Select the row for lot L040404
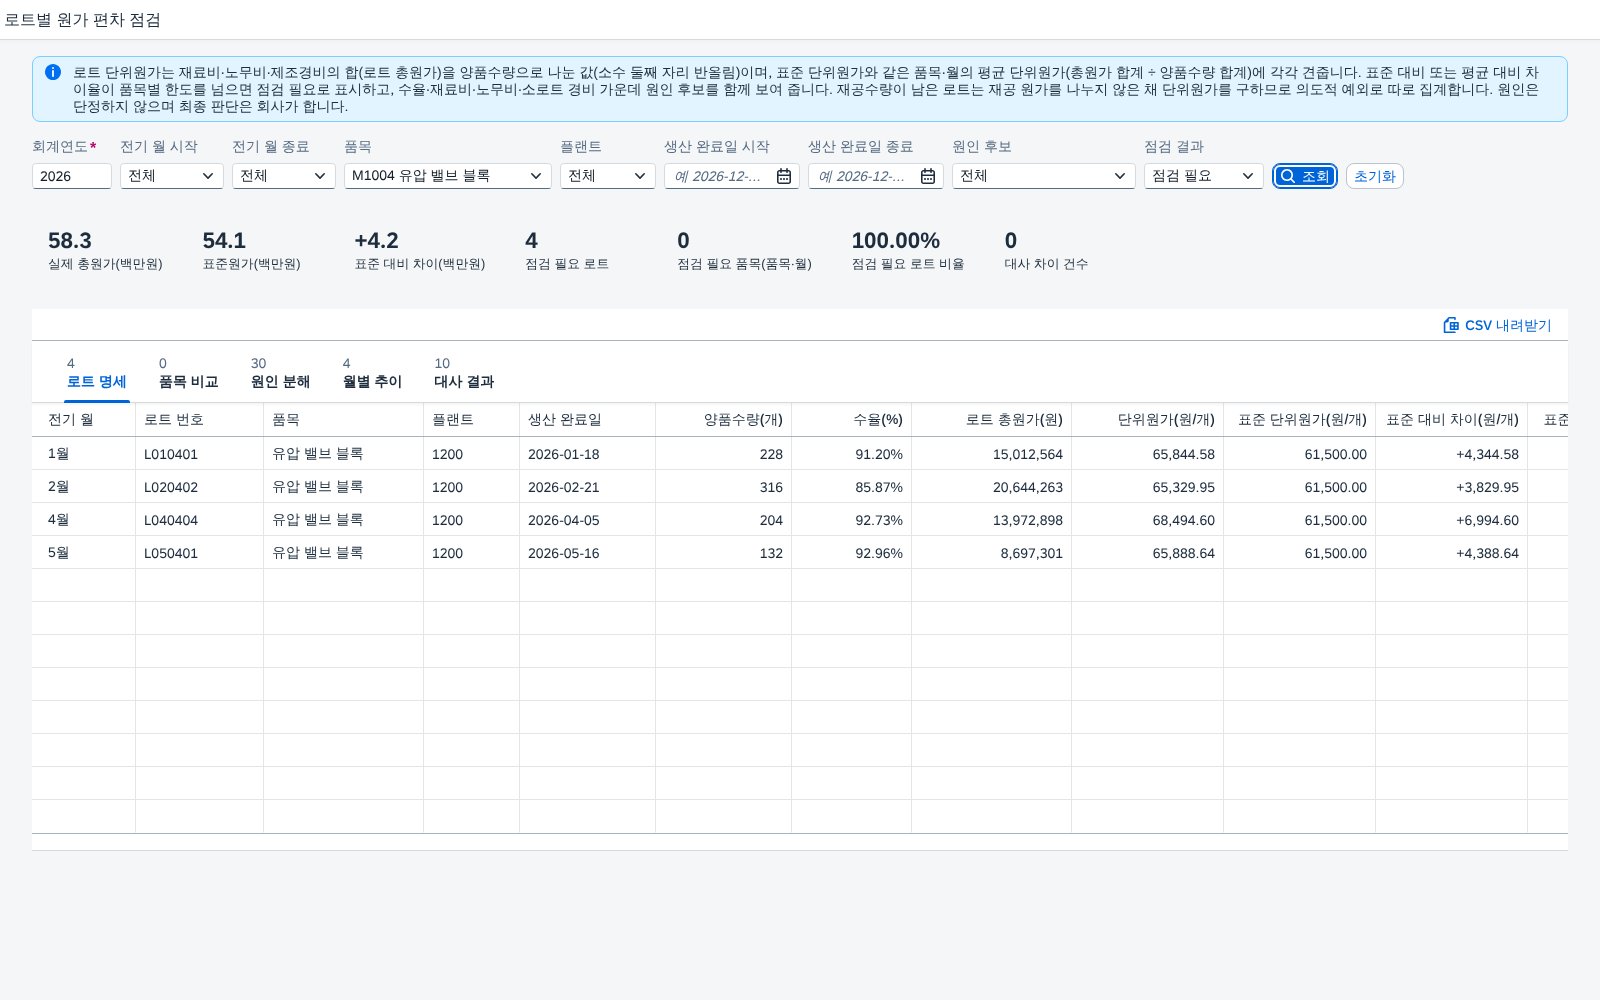Viewport: 1600px width, 1000px height. (800, 520)
